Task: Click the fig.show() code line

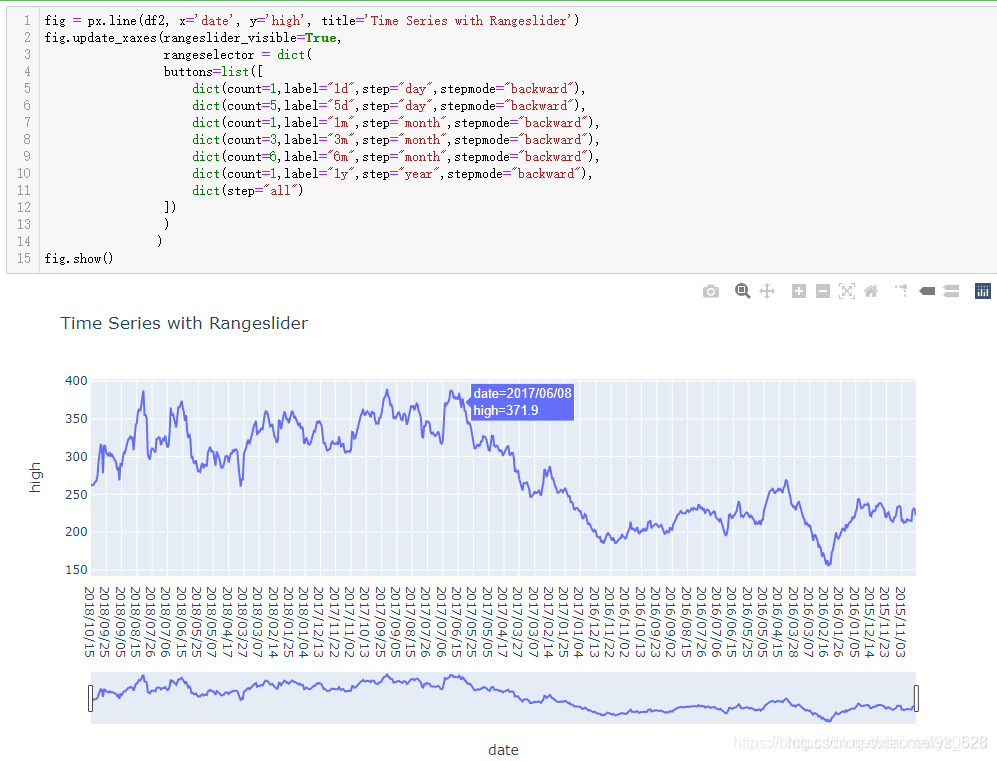Action: coord(79,259)
